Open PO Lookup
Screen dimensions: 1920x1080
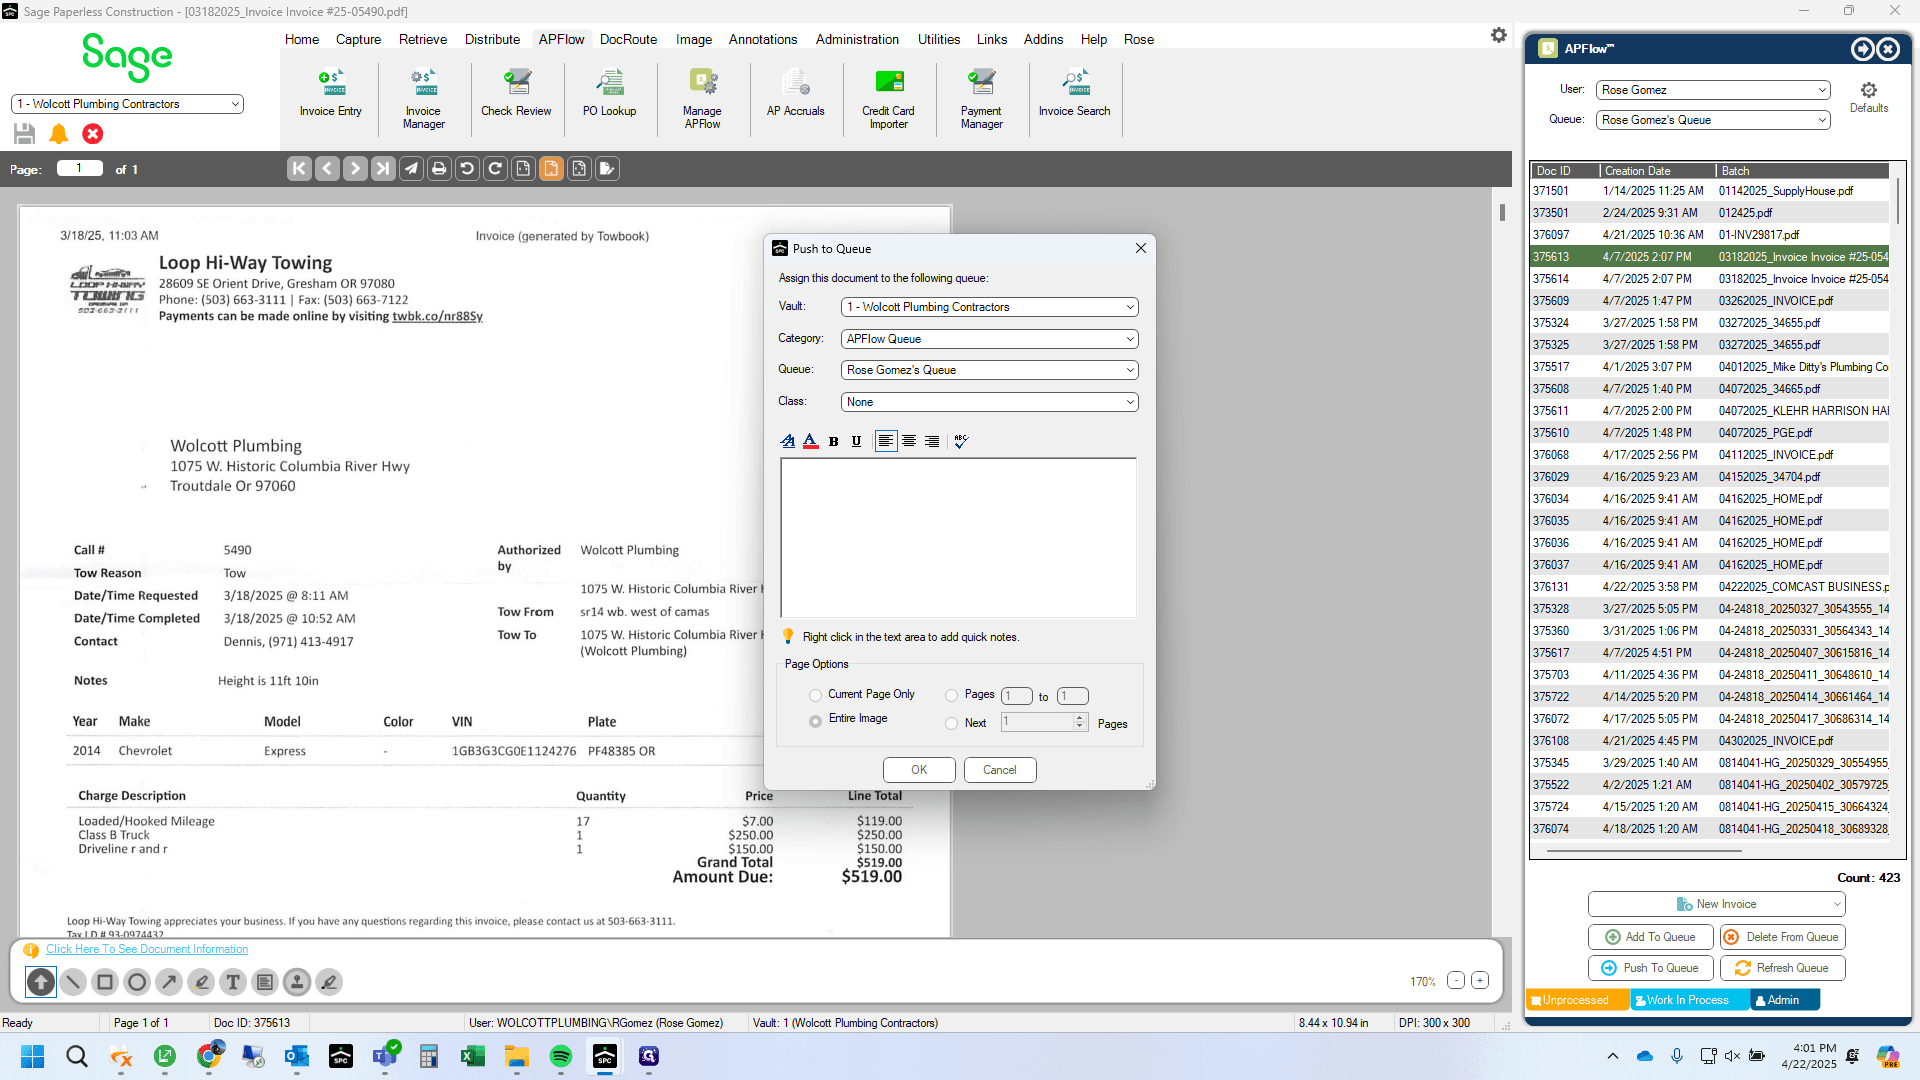pos(609,94)
